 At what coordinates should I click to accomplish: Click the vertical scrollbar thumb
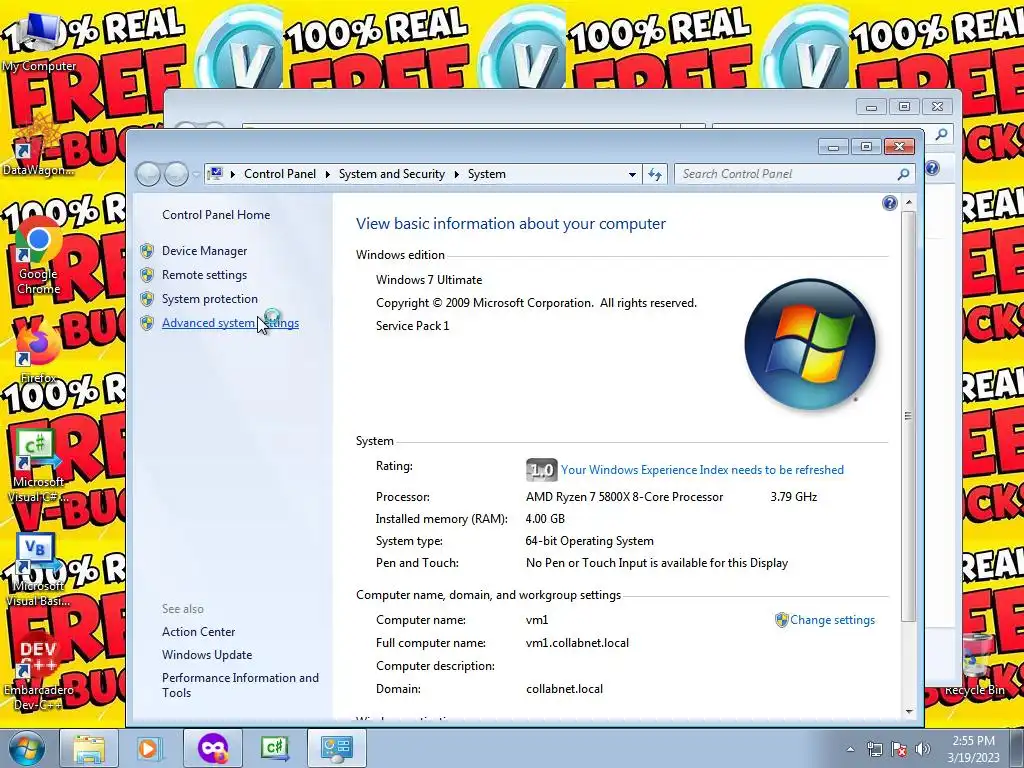point(908,416)
